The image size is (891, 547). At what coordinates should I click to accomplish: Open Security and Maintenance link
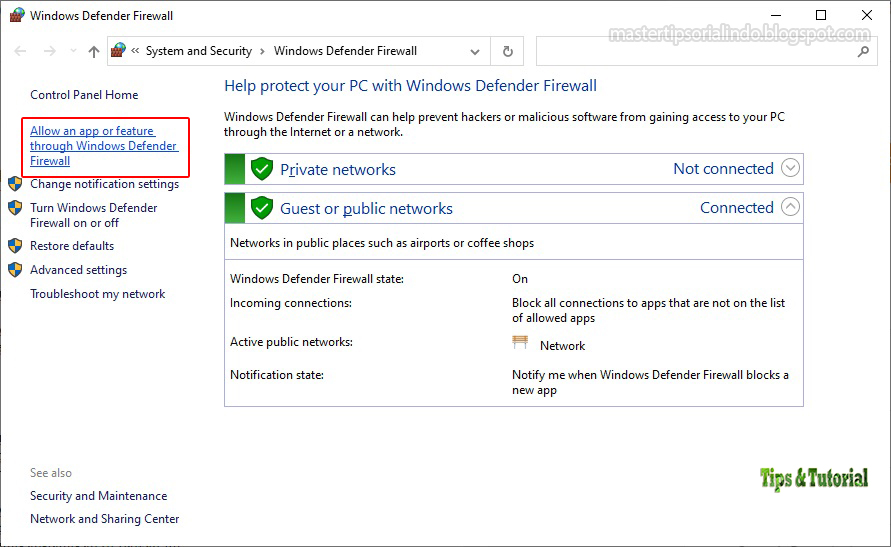click(x=99, y=496)
